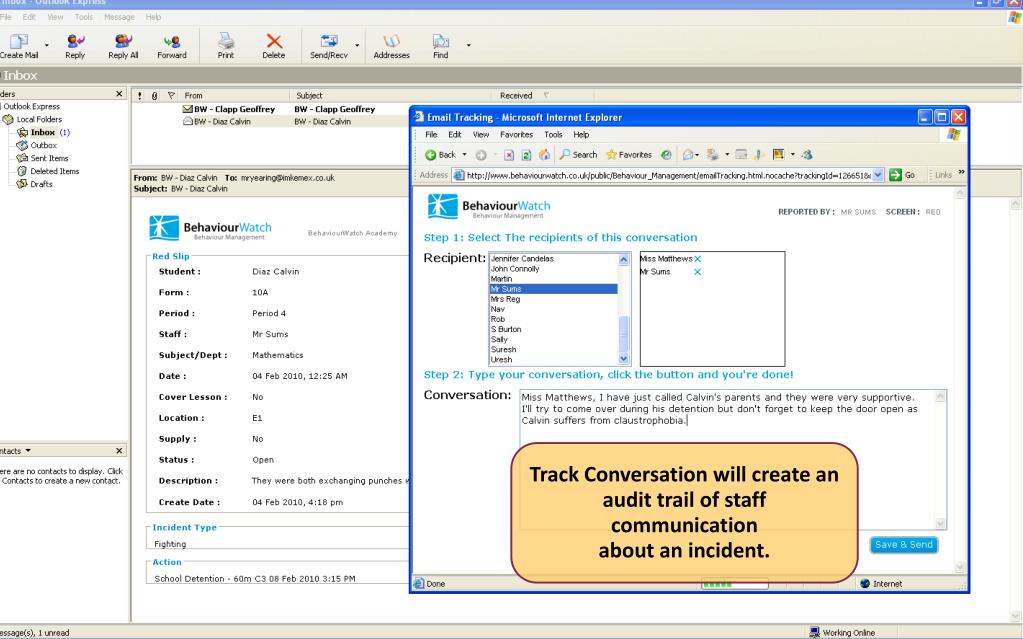Click the Reply toolbar icon

point(75,46)
